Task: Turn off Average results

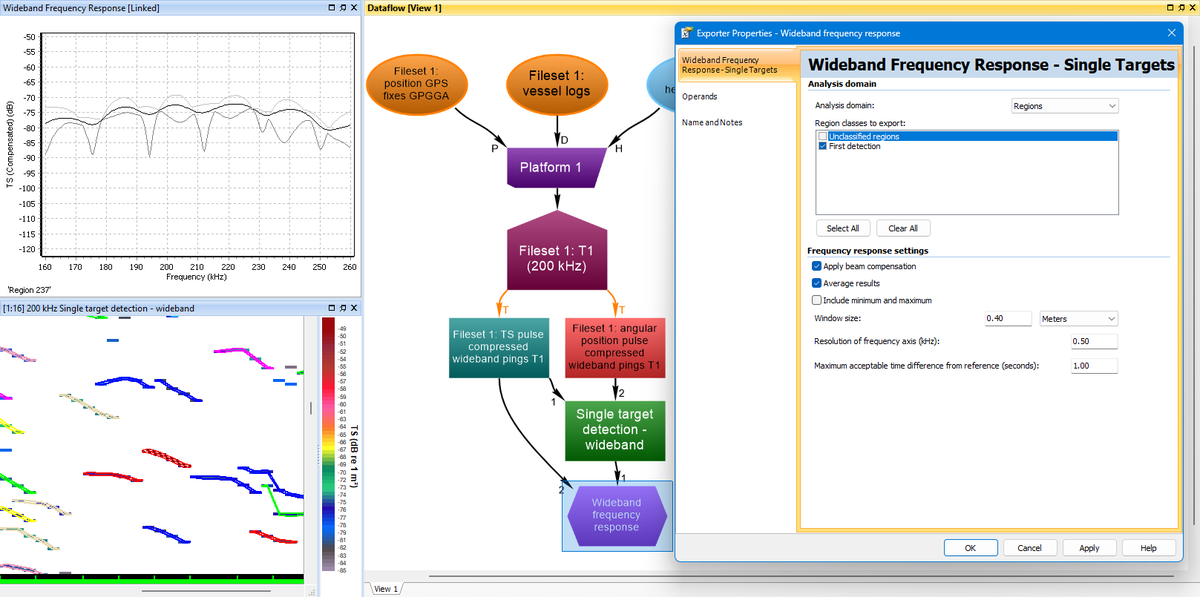Action: pyautogui.click(x=817, y=283)
